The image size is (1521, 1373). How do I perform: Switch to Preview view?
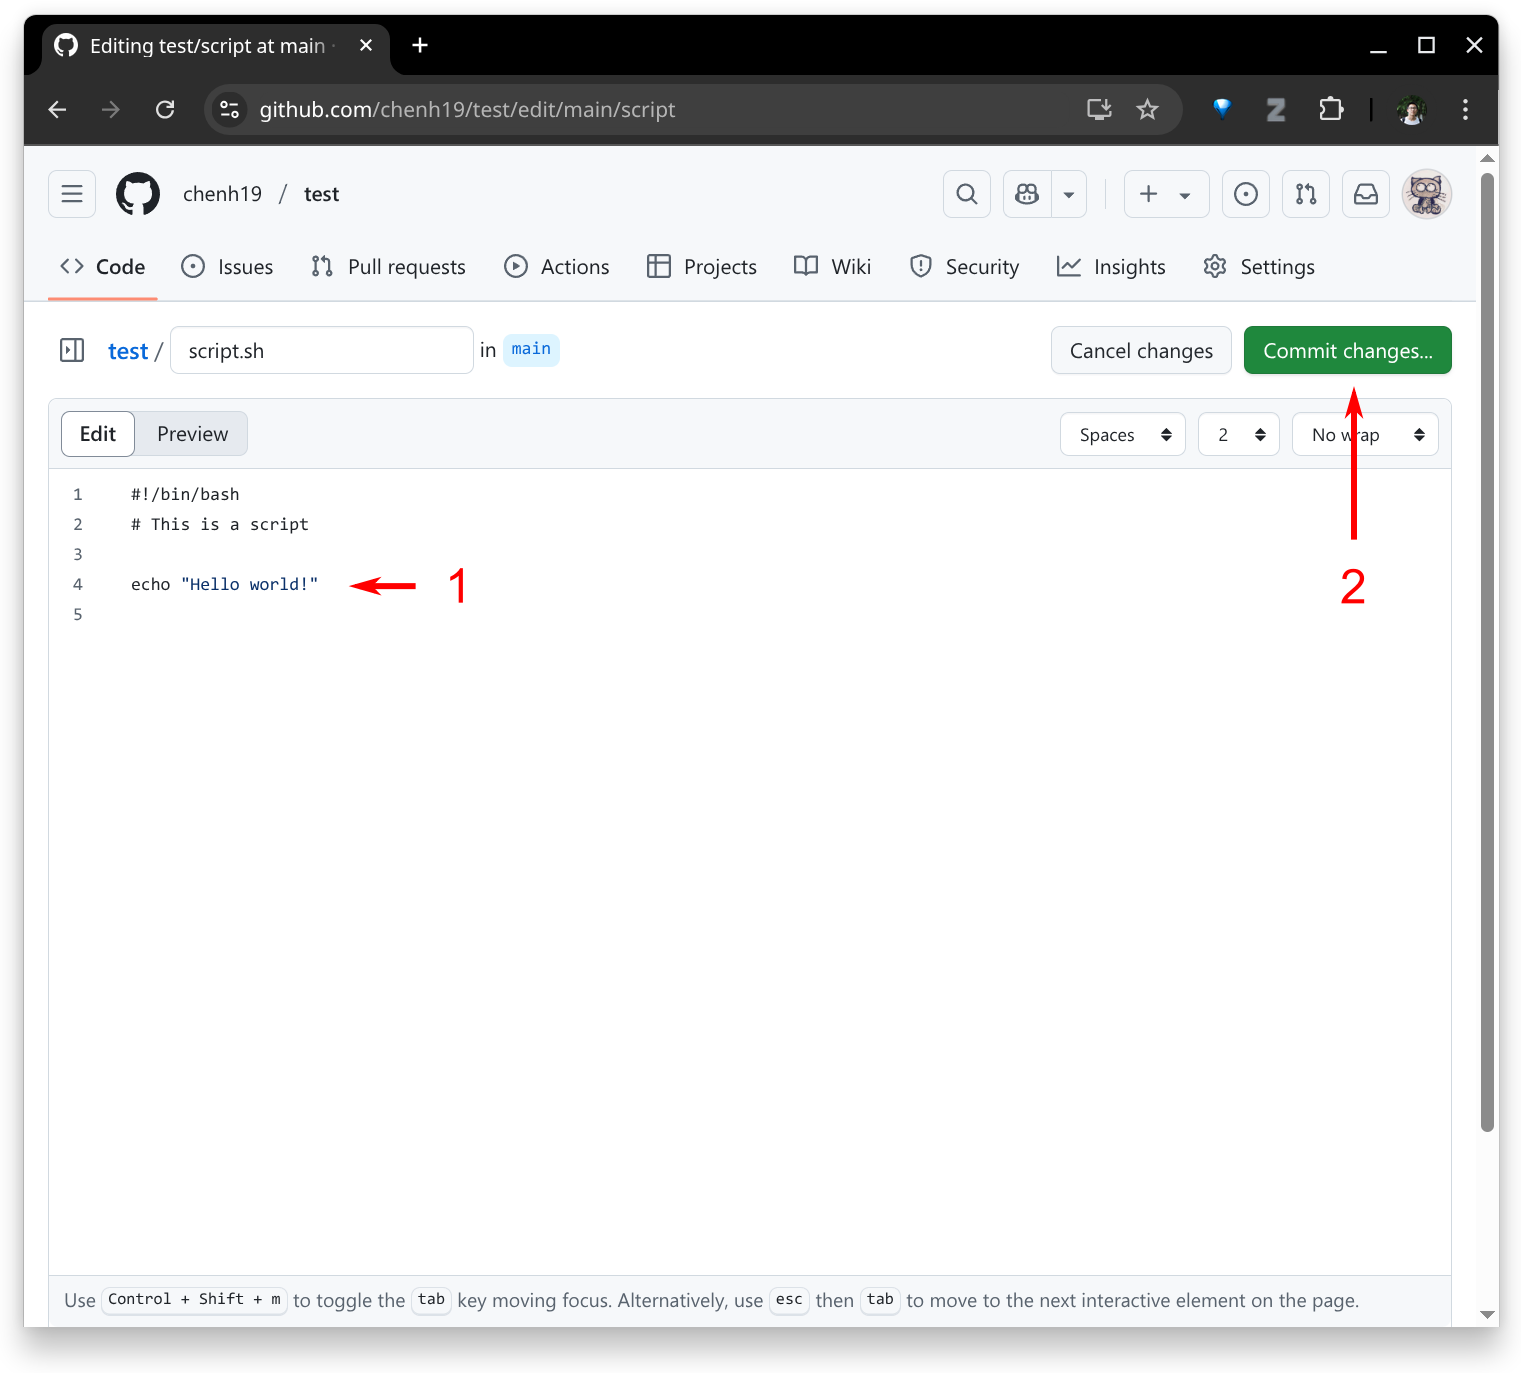[192, 434]
